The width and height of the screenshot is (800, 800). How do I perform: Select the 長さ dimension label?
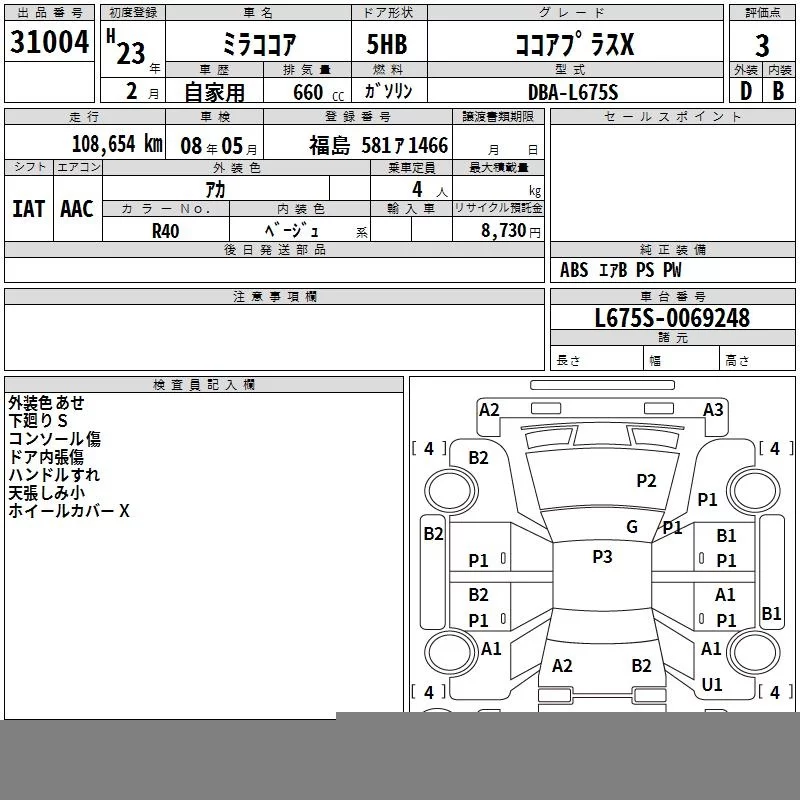[x=568, y=360]
